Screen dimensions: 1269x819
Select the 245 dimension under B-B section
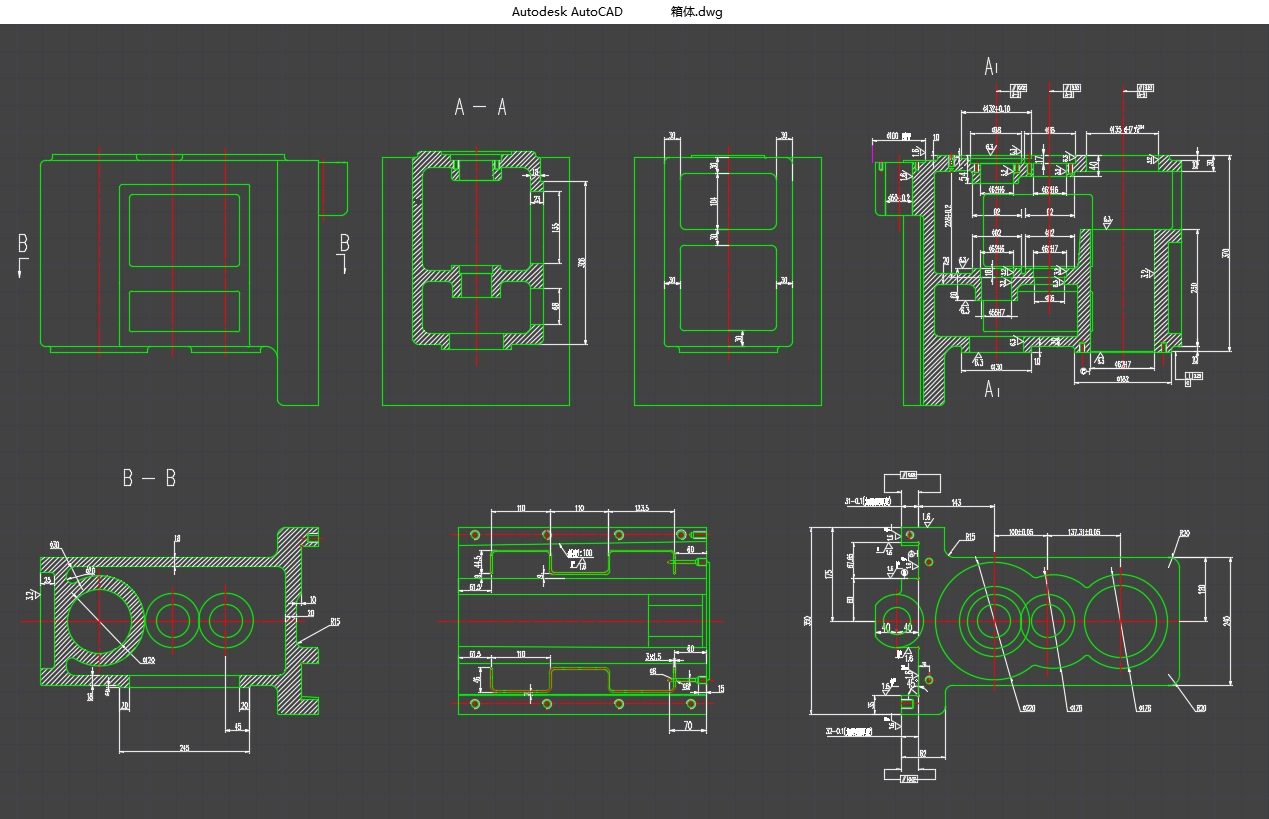pyautogui.click(x=184, y=748)
